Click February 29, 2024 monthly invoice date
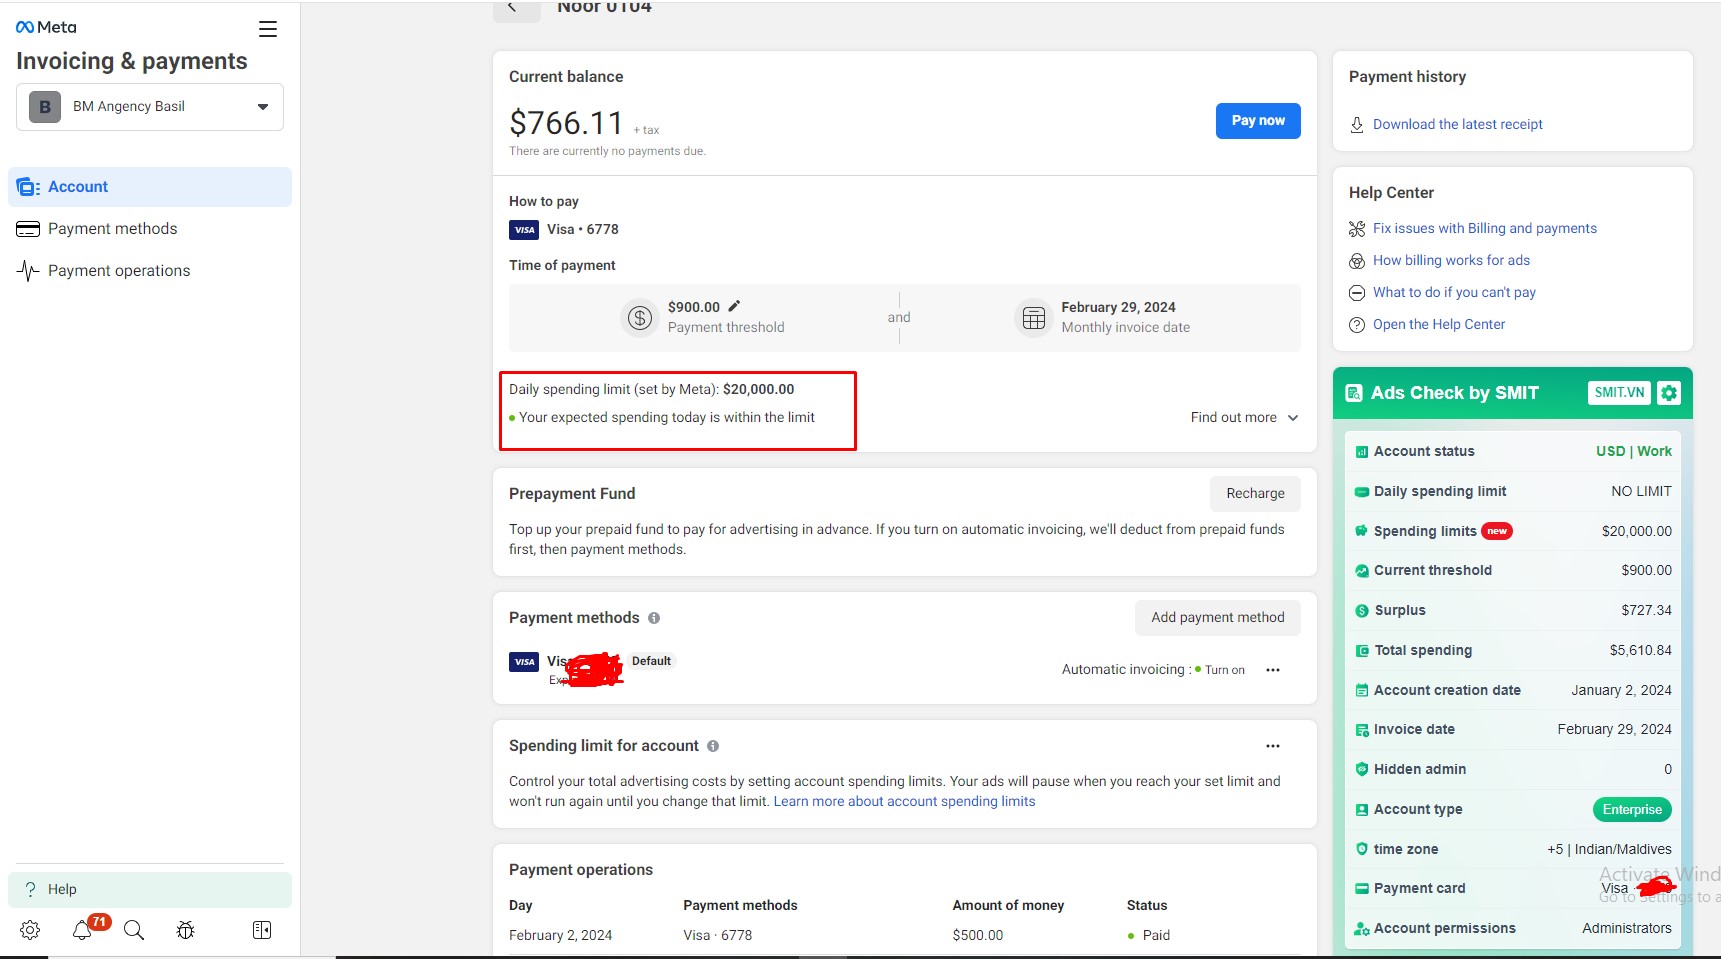Viewport: 1721px width, 959px height. coord(1118,307)
